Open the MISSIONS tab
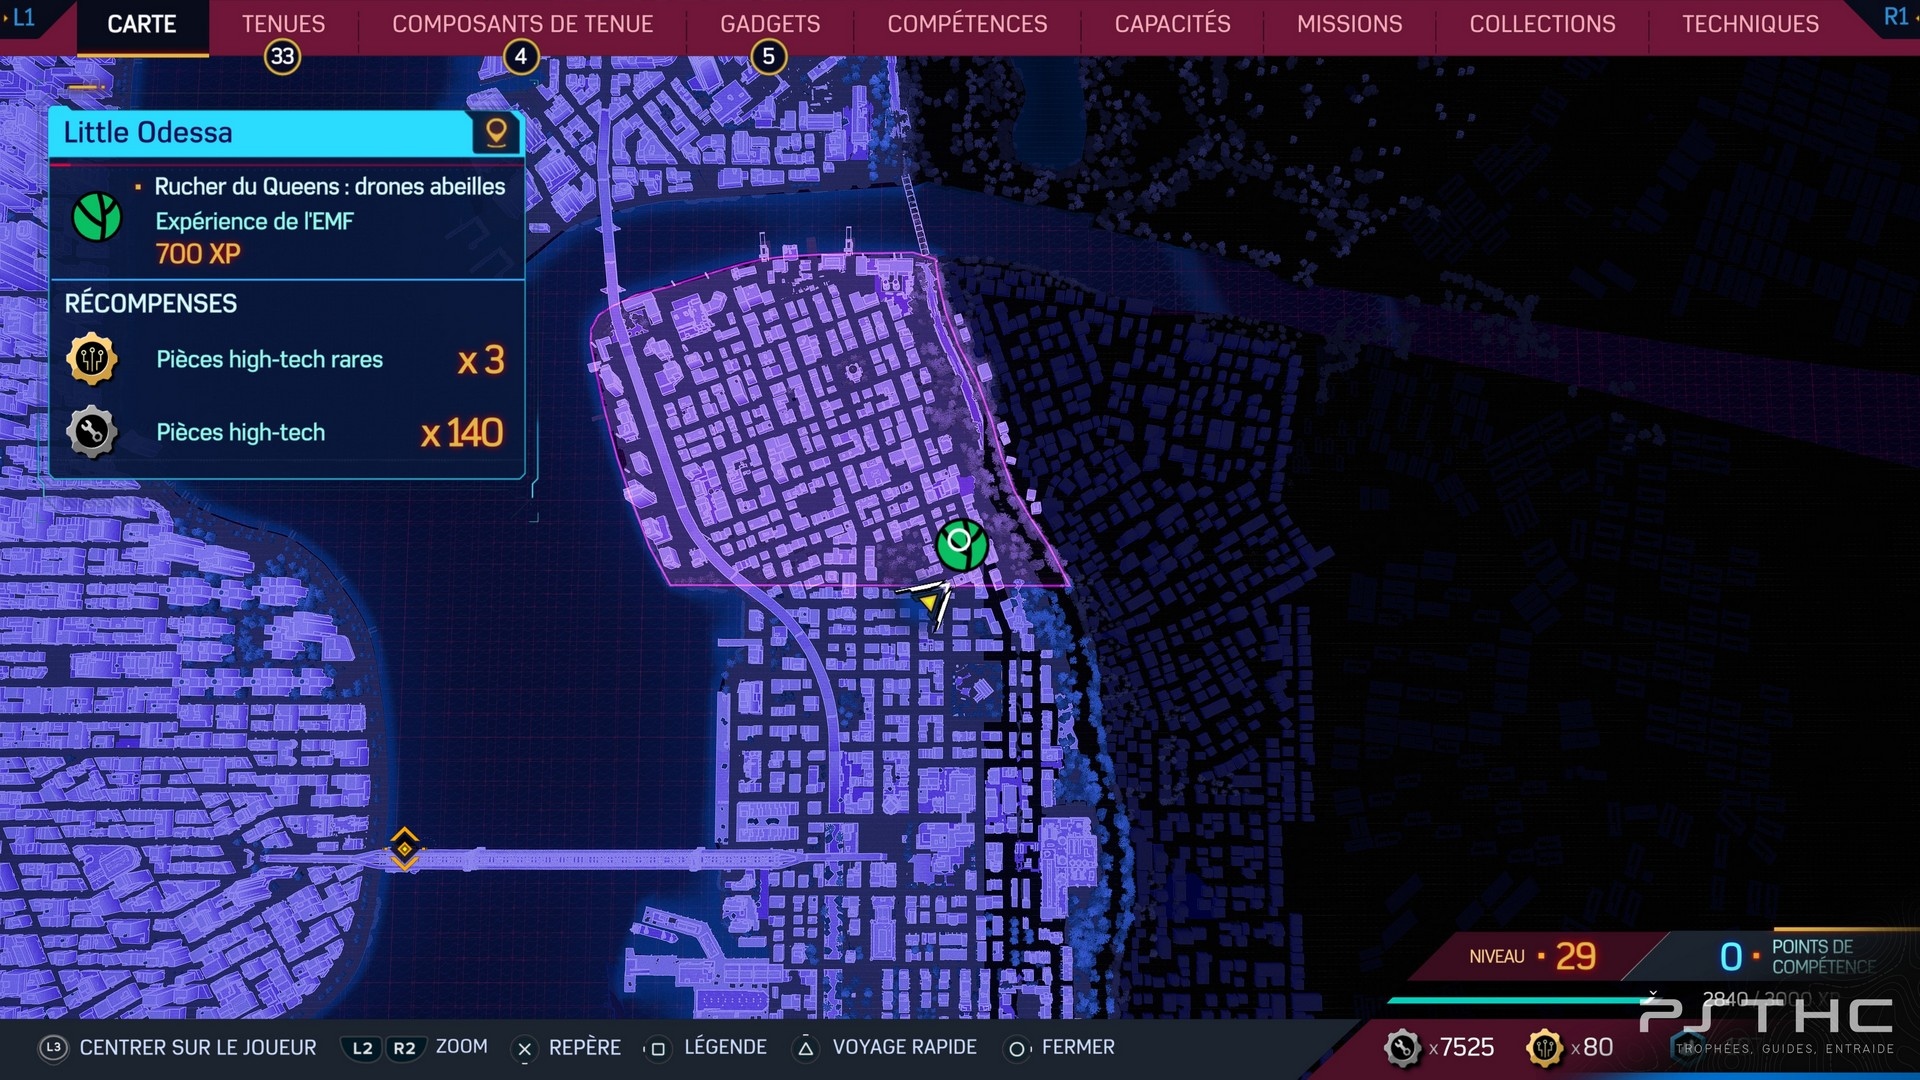Screen dimensions: 1920x1080 pyautogui.click(x=1349, y=24)
